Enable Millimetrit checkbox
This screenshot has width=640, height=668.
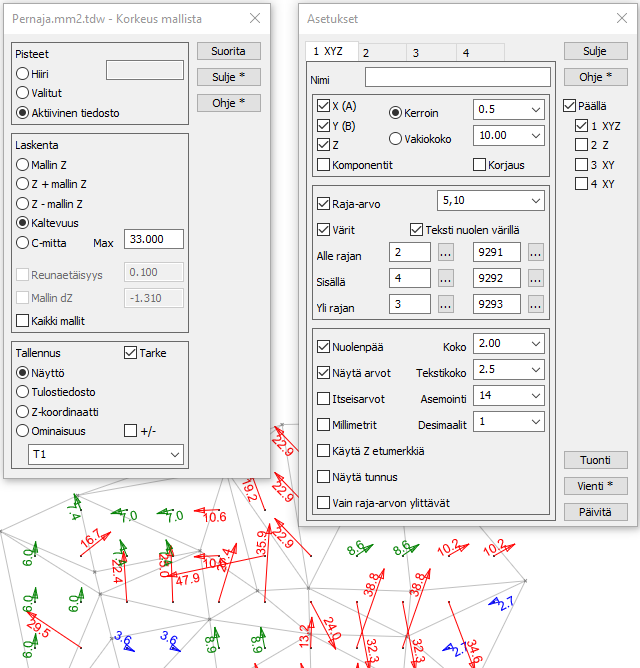323,424
